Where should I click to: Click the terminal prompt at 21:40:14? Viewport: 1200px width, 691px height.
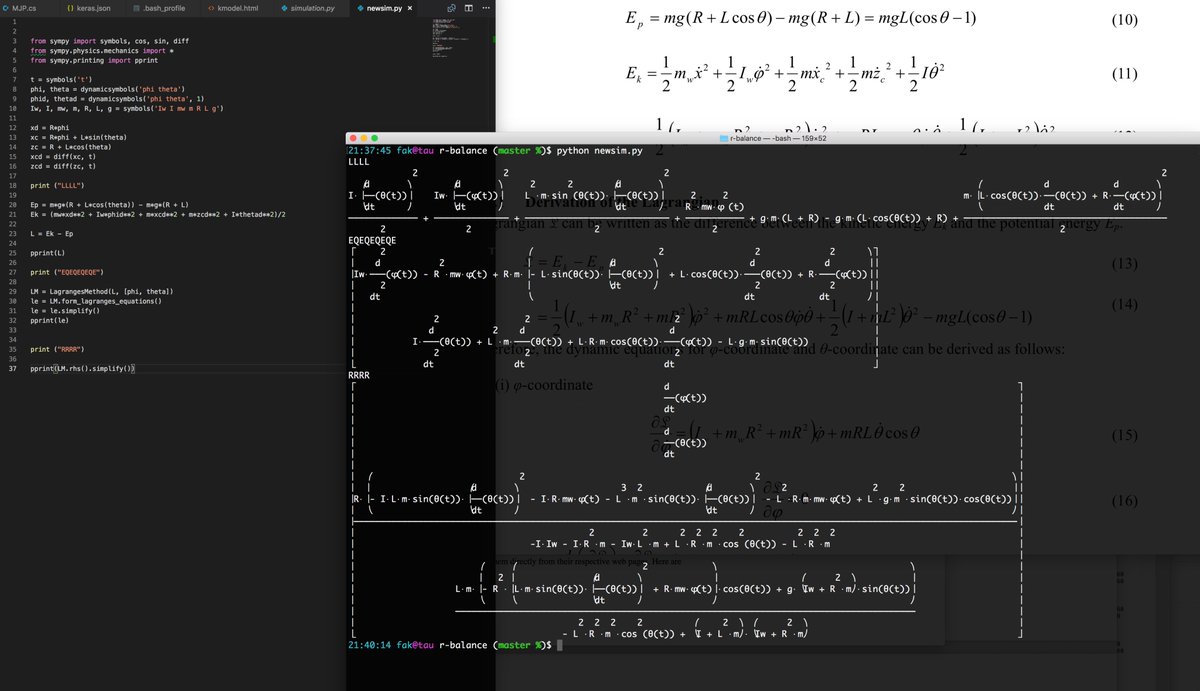coord(449,646)
